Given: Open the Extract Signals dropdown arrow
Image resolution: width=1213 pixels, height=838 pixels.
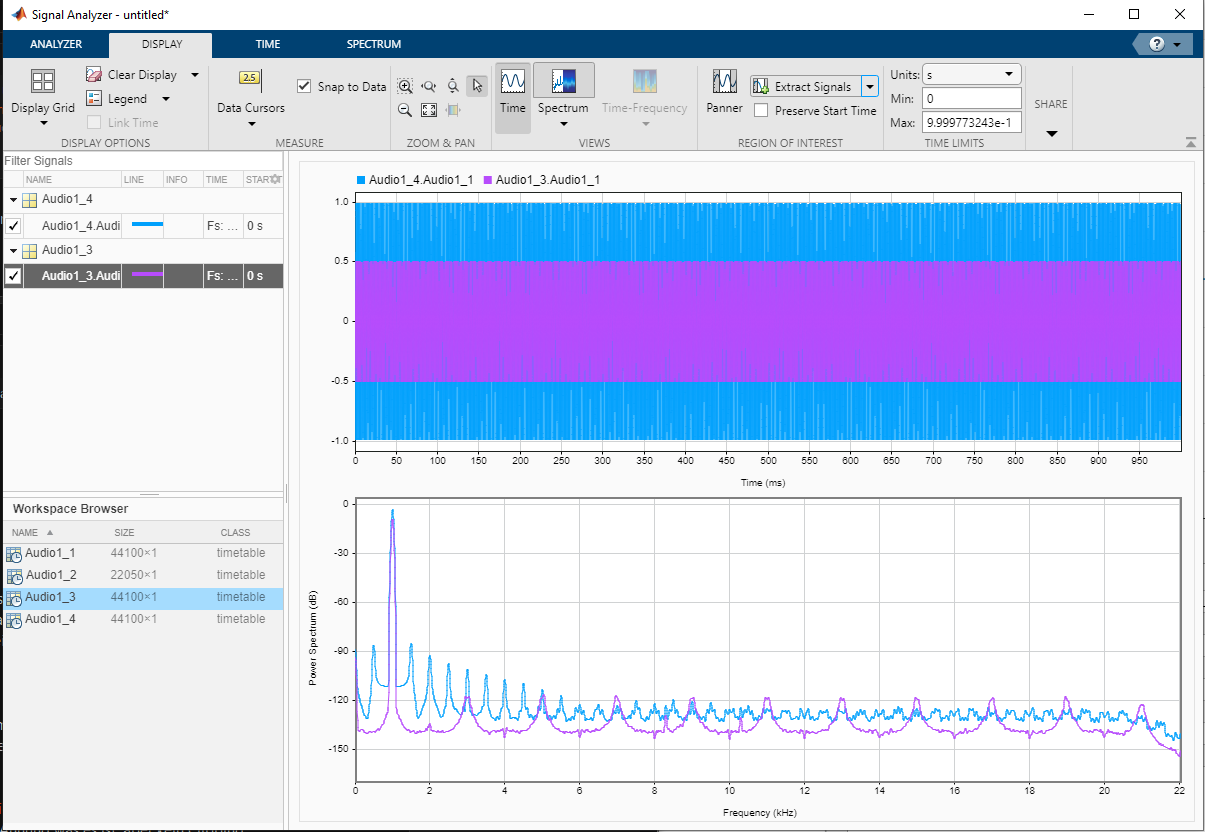Looking at the screenshot, I should coord(870,87).
